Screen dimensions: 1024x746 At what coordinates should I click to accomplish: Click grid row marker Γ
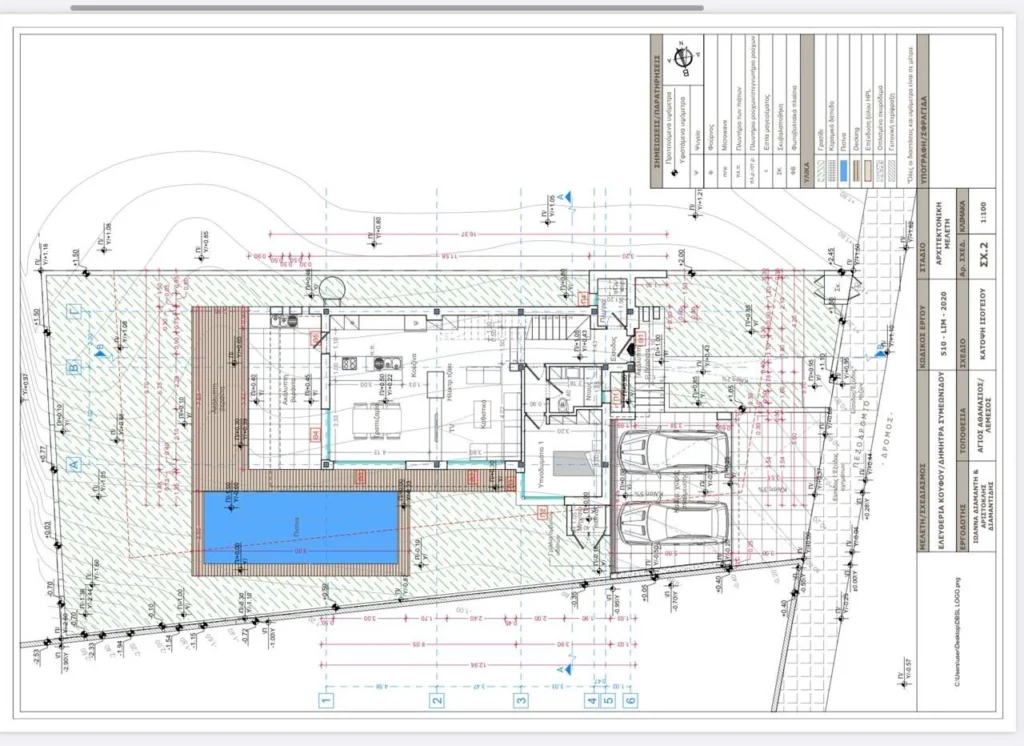(x=74, y=312)
